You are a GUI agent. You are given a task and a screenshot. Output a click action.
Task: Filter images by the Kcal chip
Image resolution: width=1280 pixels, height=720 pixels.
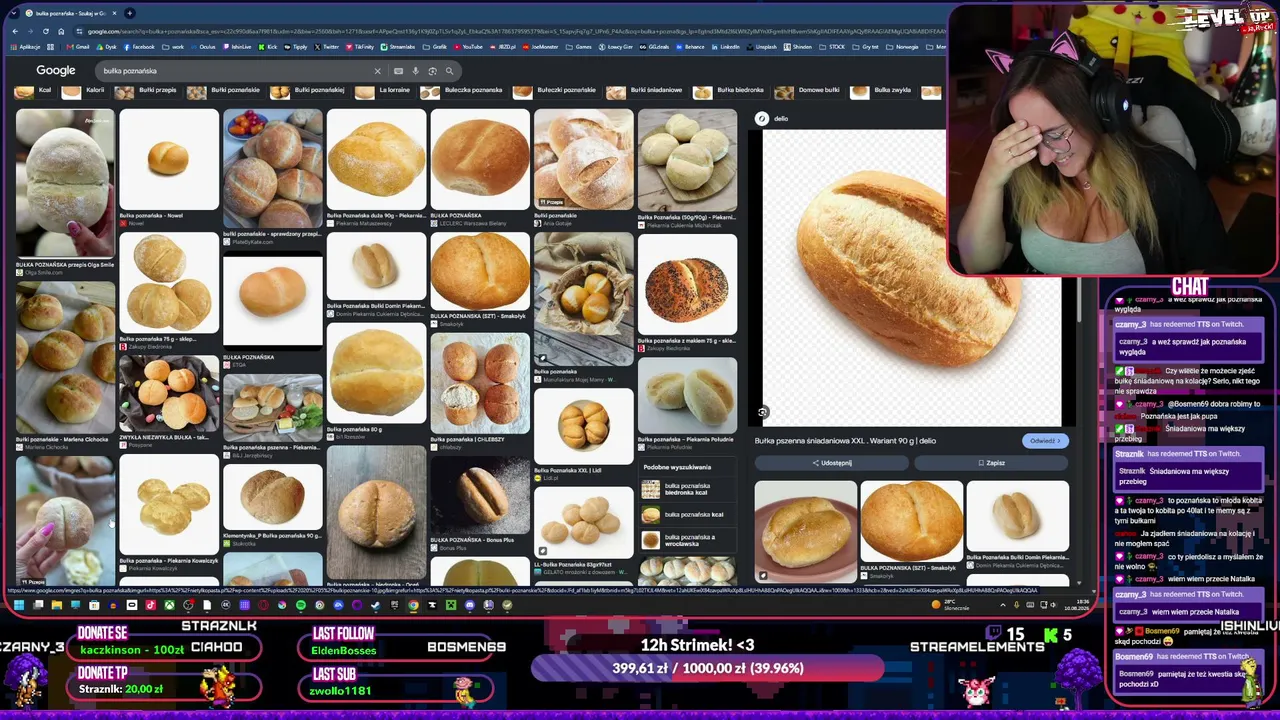(x=35, y=91)
